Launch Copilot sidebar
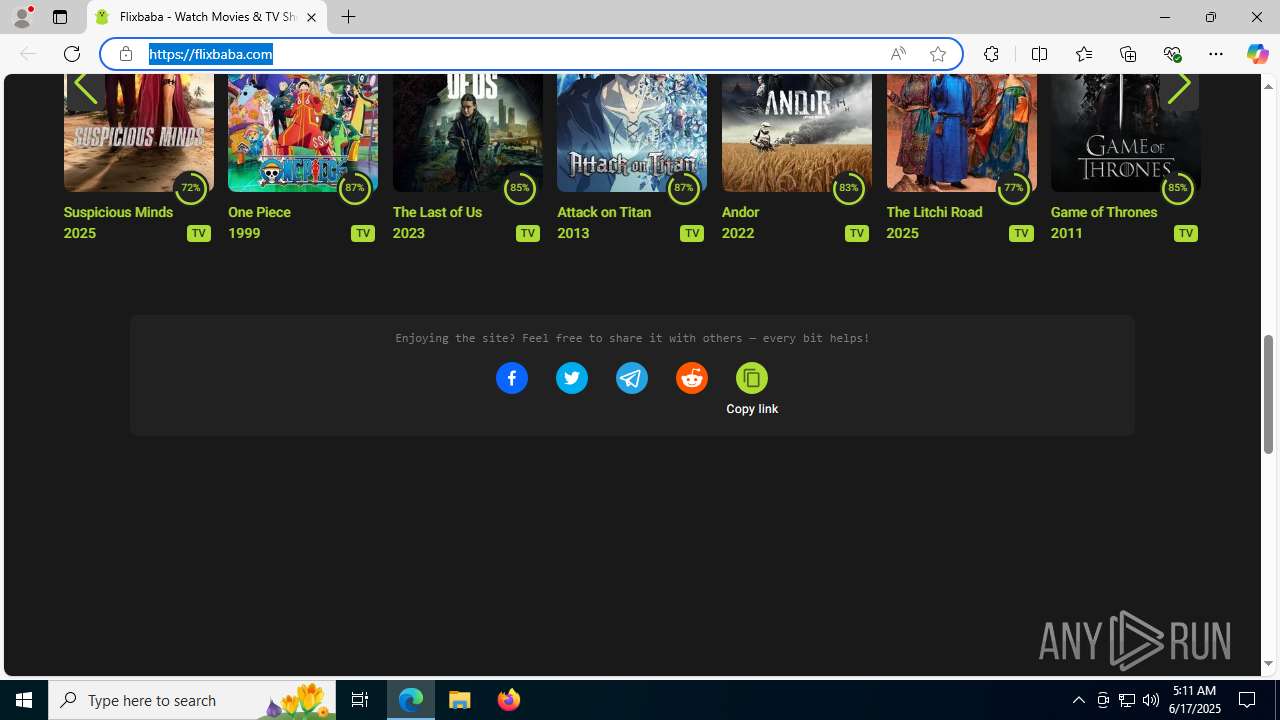This screenshot has width=1280, height=720. pyautogui.click(x=1257, y=54)
